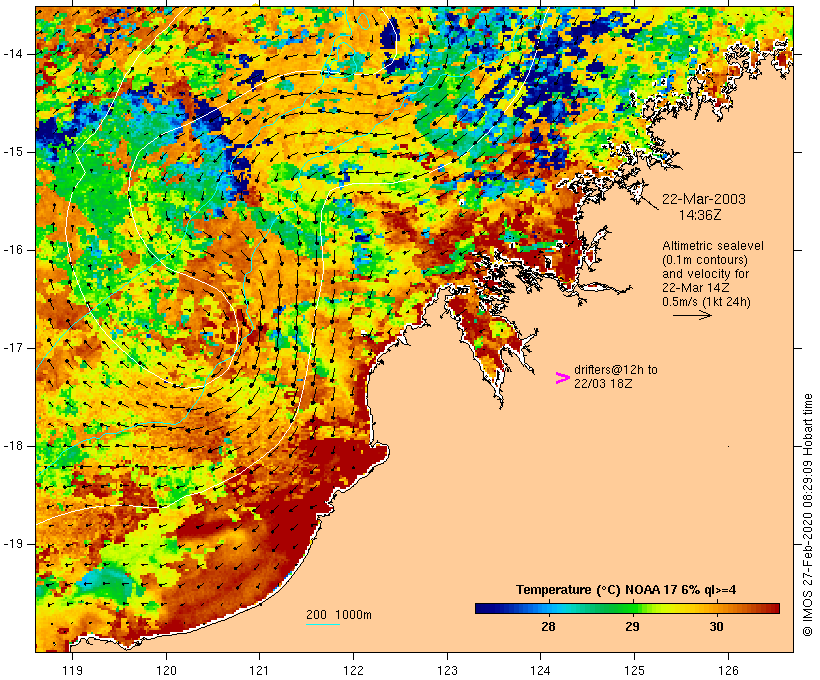Click the '0.5m/s (1kt 24h)' velocity scale text
The height and width of the screenshot is (680, 820).
click(706, 302)
